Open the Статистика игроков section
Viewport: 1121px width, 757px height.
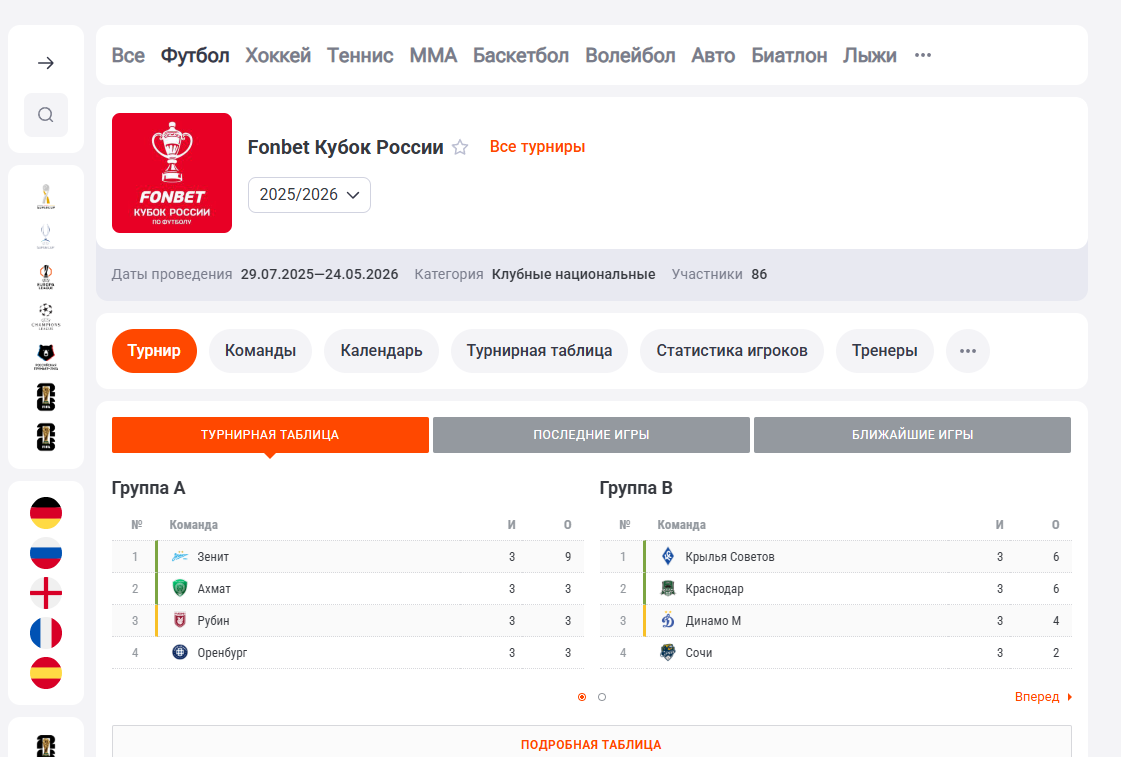(732, 351)
